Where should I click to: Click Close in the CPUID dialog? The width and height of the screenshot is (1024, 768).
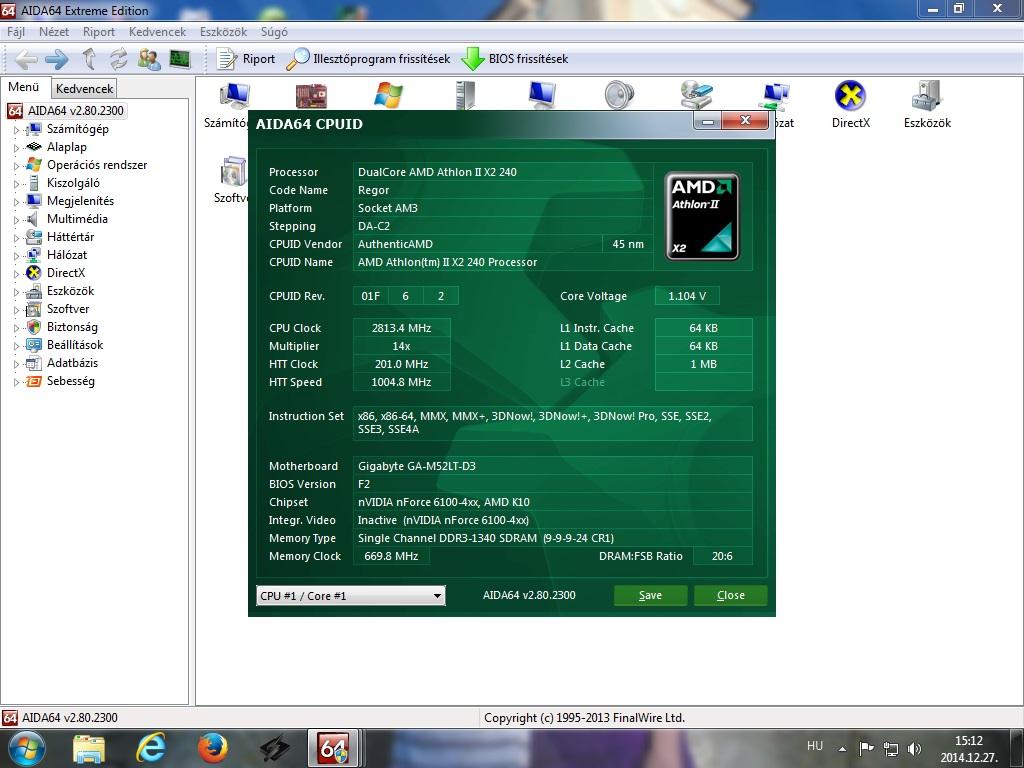pyautogui.click(x=730, y=595)
